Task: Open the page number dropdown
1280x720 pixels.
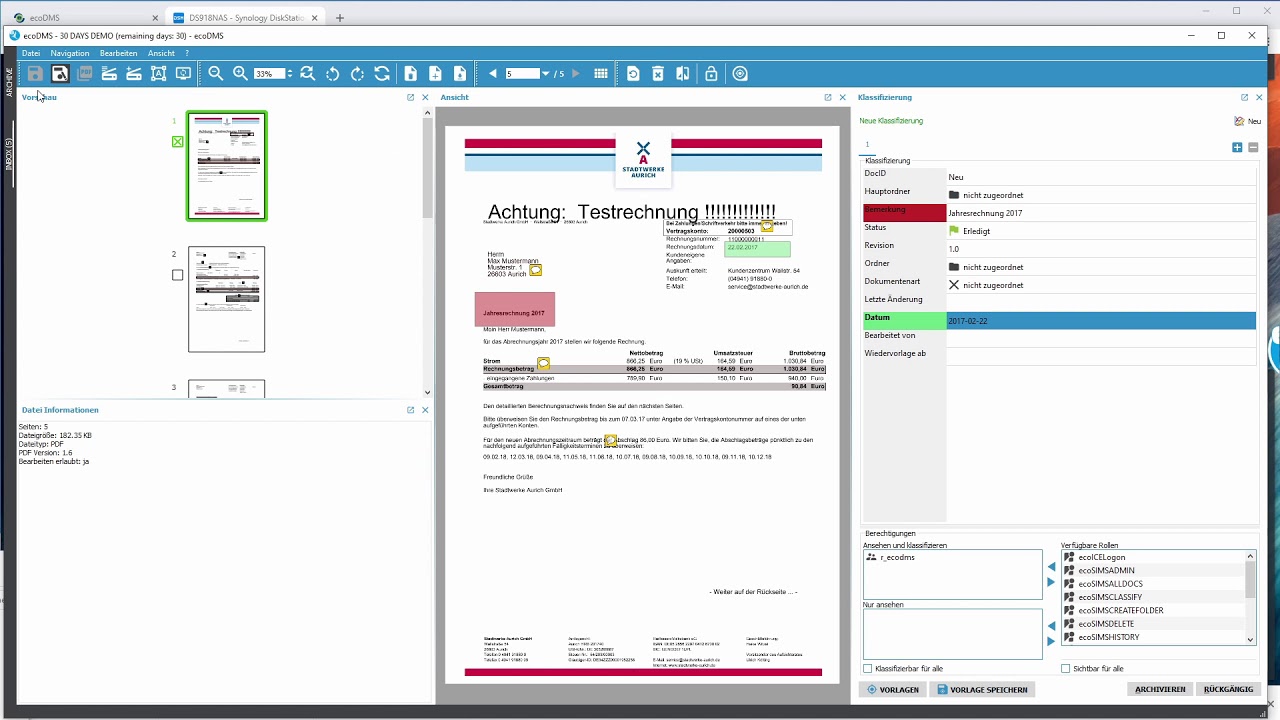Action: tap(546, 74)
